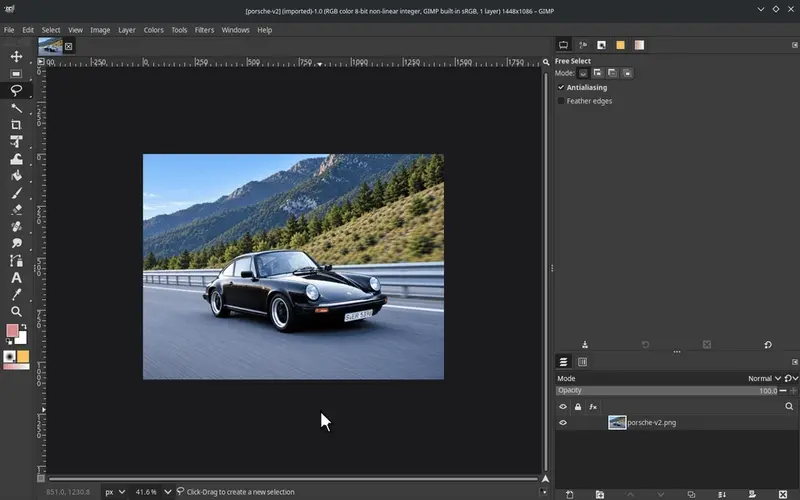This screenshot has height=500, width=800.
Task: Open the Filters menu
Action: [x=204, y=30]
